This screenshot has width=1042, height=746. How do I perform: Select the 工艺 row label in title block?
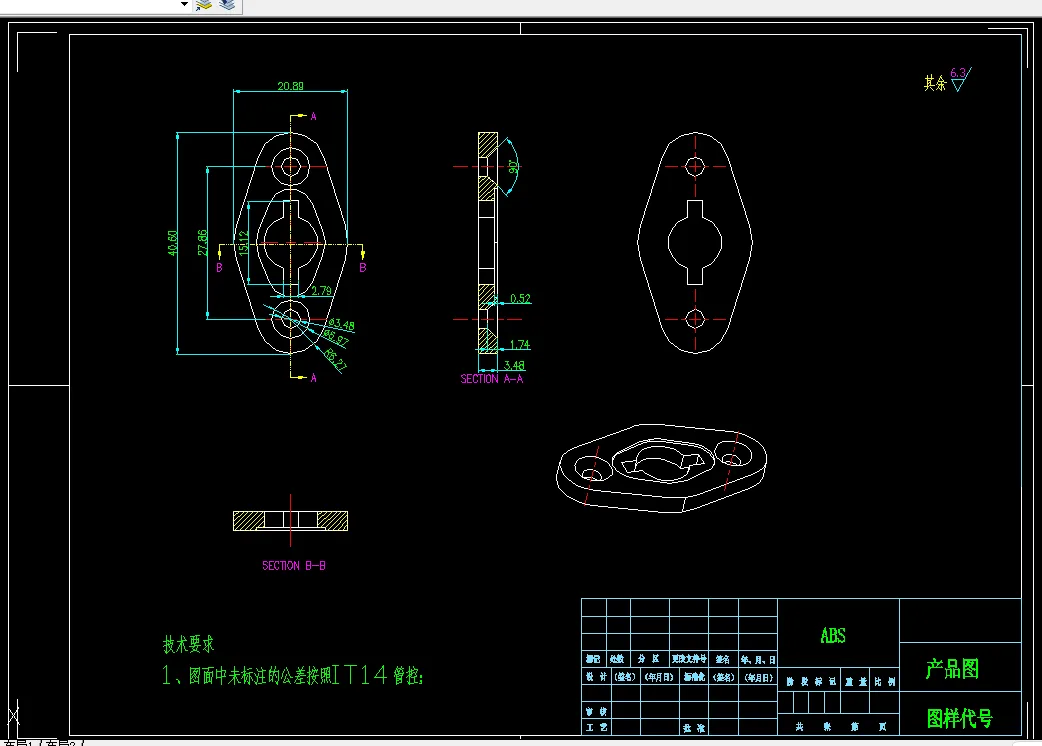(596, 727)
